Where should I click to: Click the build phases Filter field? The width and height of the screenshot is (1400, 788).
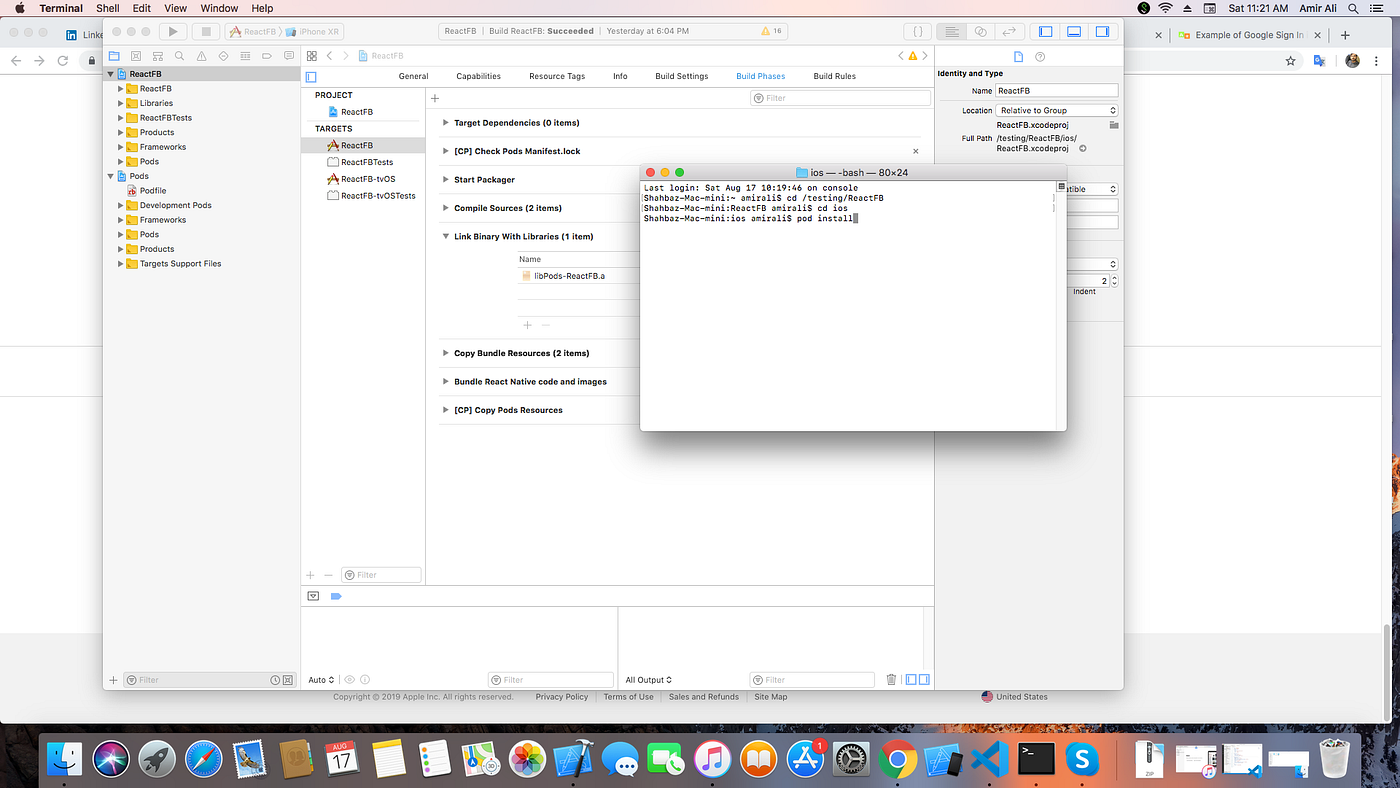point(841,98)
